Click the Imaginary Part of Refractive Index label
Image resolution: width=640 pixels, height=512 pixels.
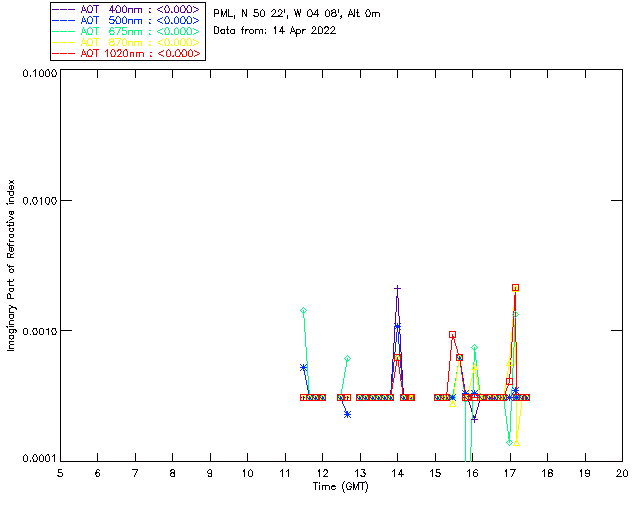pyautogui.click(x=11, y=265)
